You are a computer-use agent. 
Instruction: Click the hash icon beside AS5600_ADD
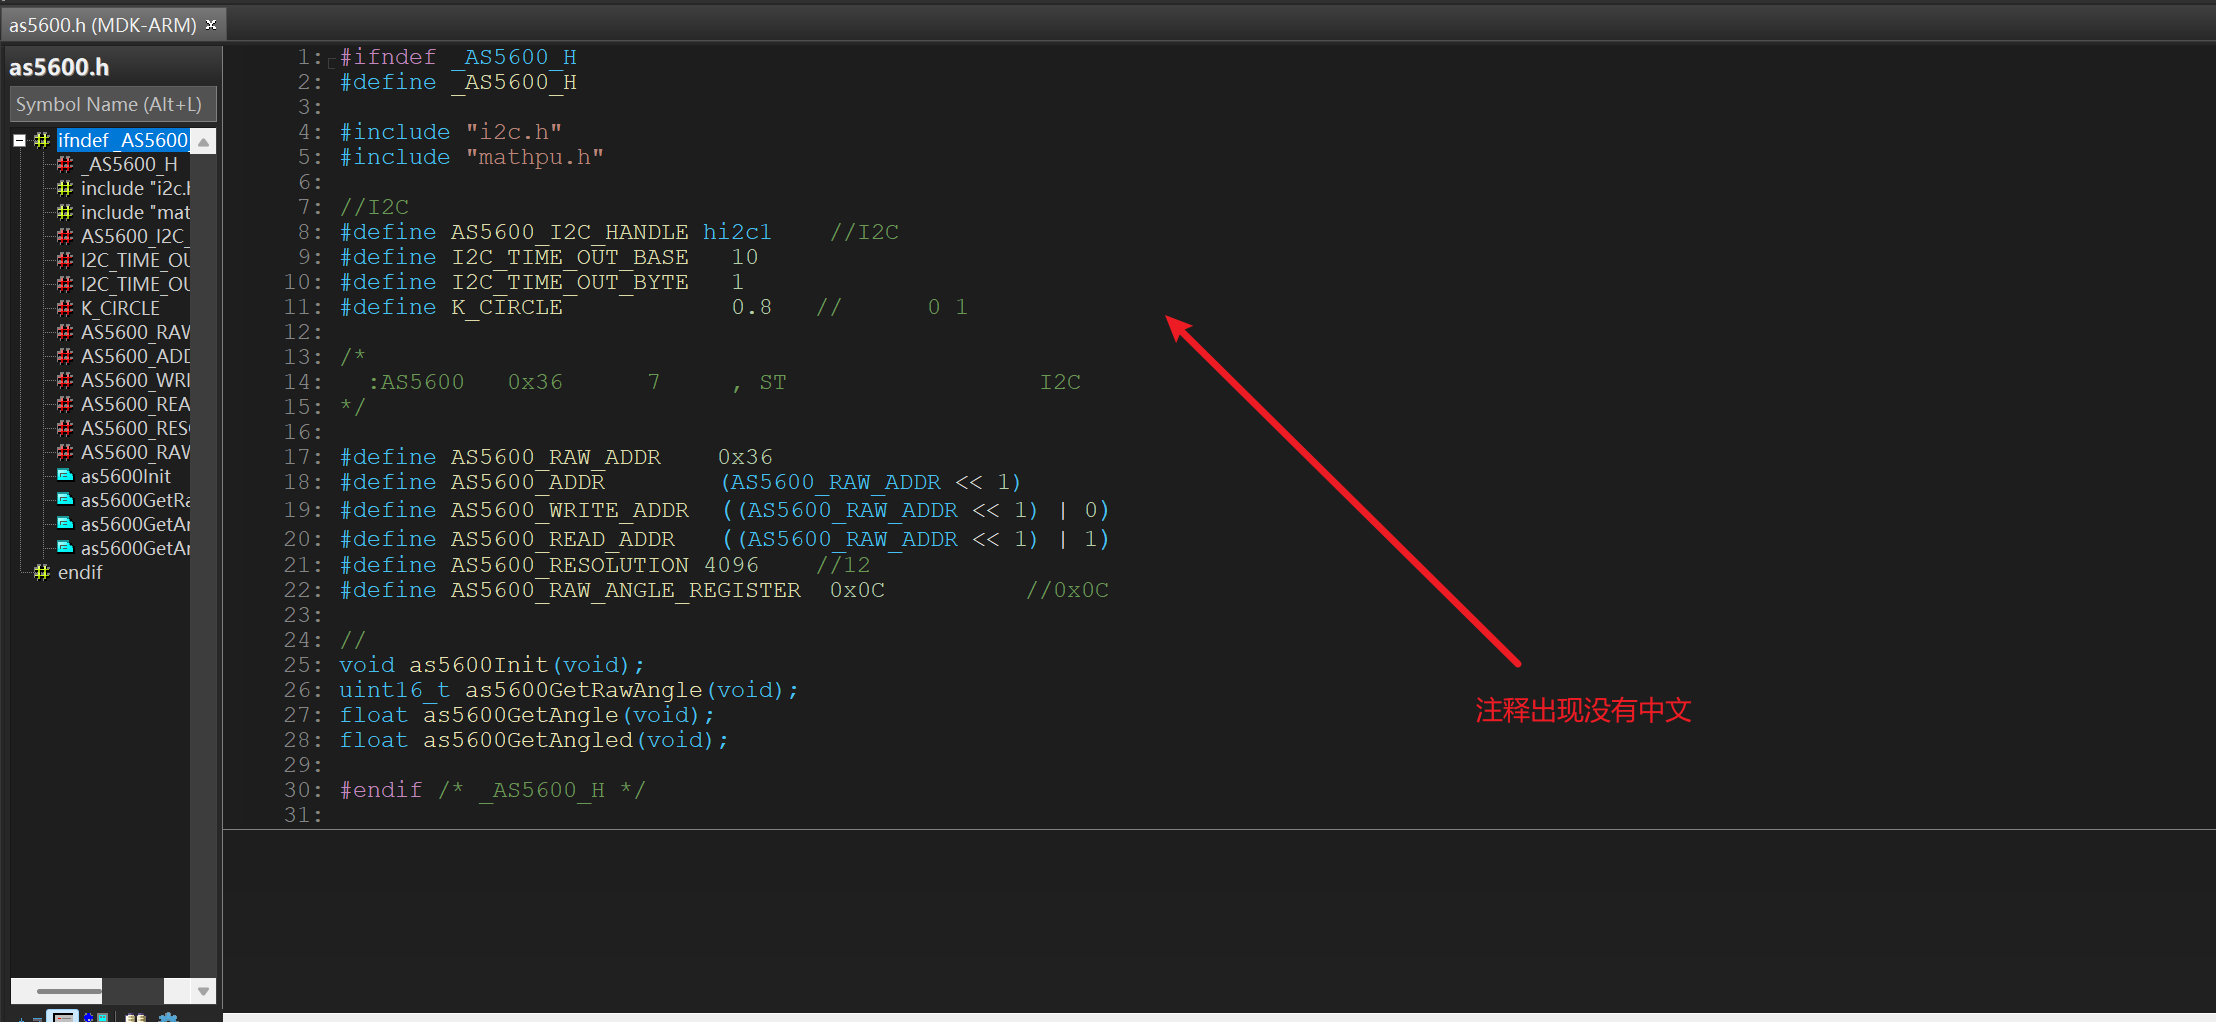65,356
